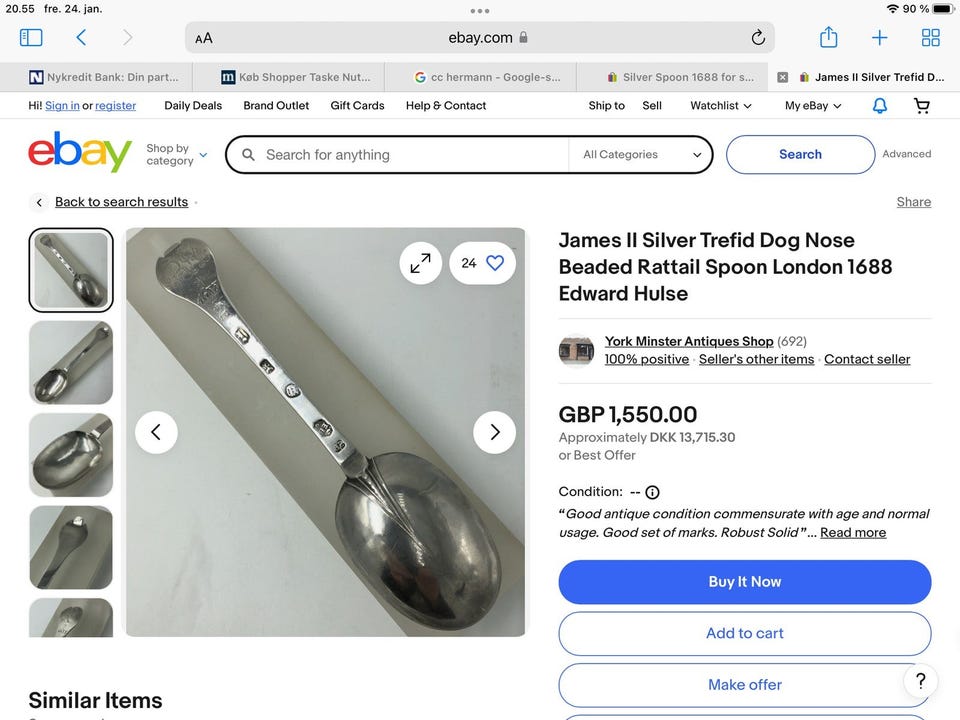Close the James II Silver Trefid tab
The width and height of the screenshot is (960, 720).
[782, 77]
